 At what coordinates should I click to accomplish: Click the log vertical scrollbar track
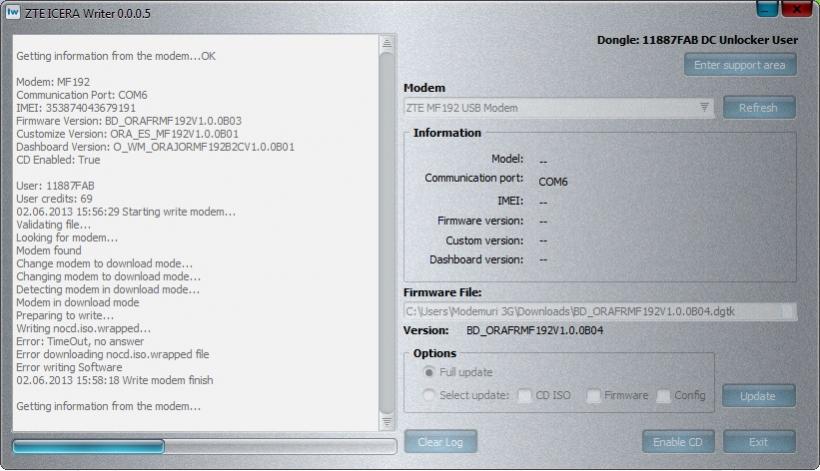click(x=386, y=232)
